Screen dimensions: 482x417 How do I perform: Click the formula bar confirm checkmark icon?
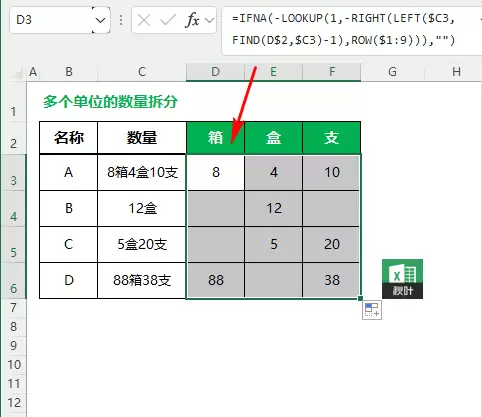point(168,20)
